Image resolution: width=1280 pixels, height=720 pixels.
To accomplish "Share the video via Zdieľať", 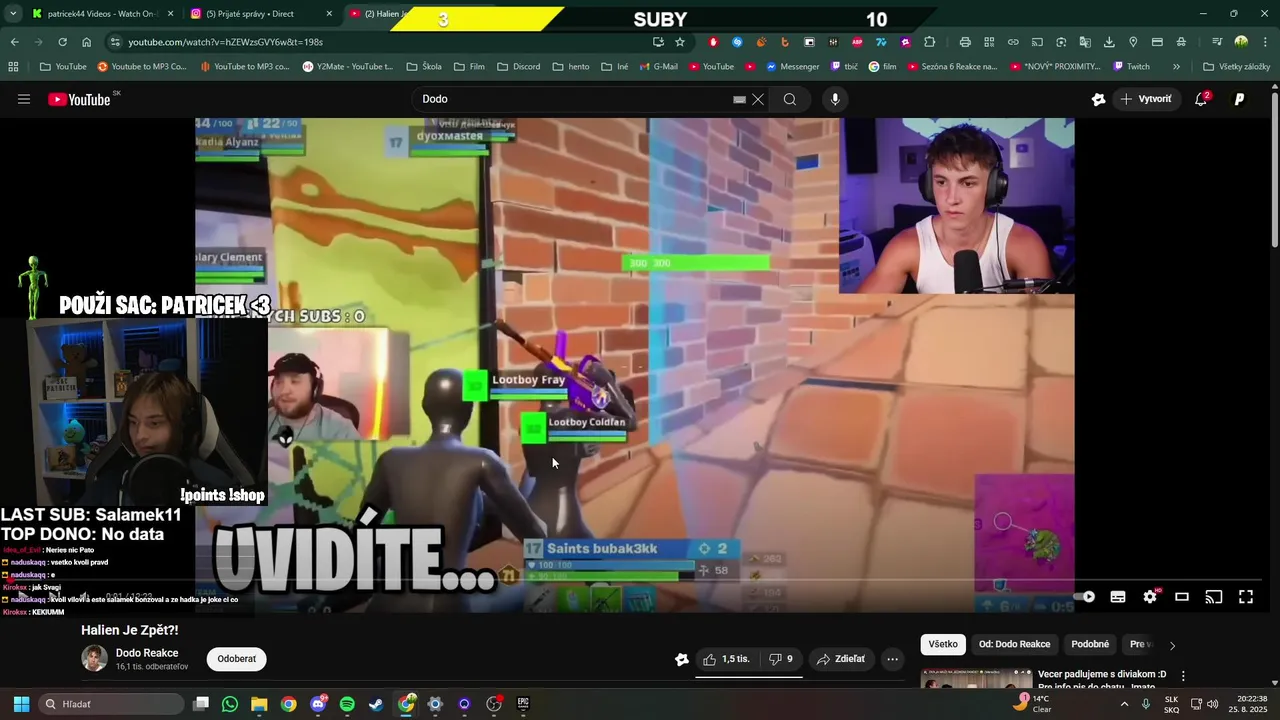I will click(841, 659).
